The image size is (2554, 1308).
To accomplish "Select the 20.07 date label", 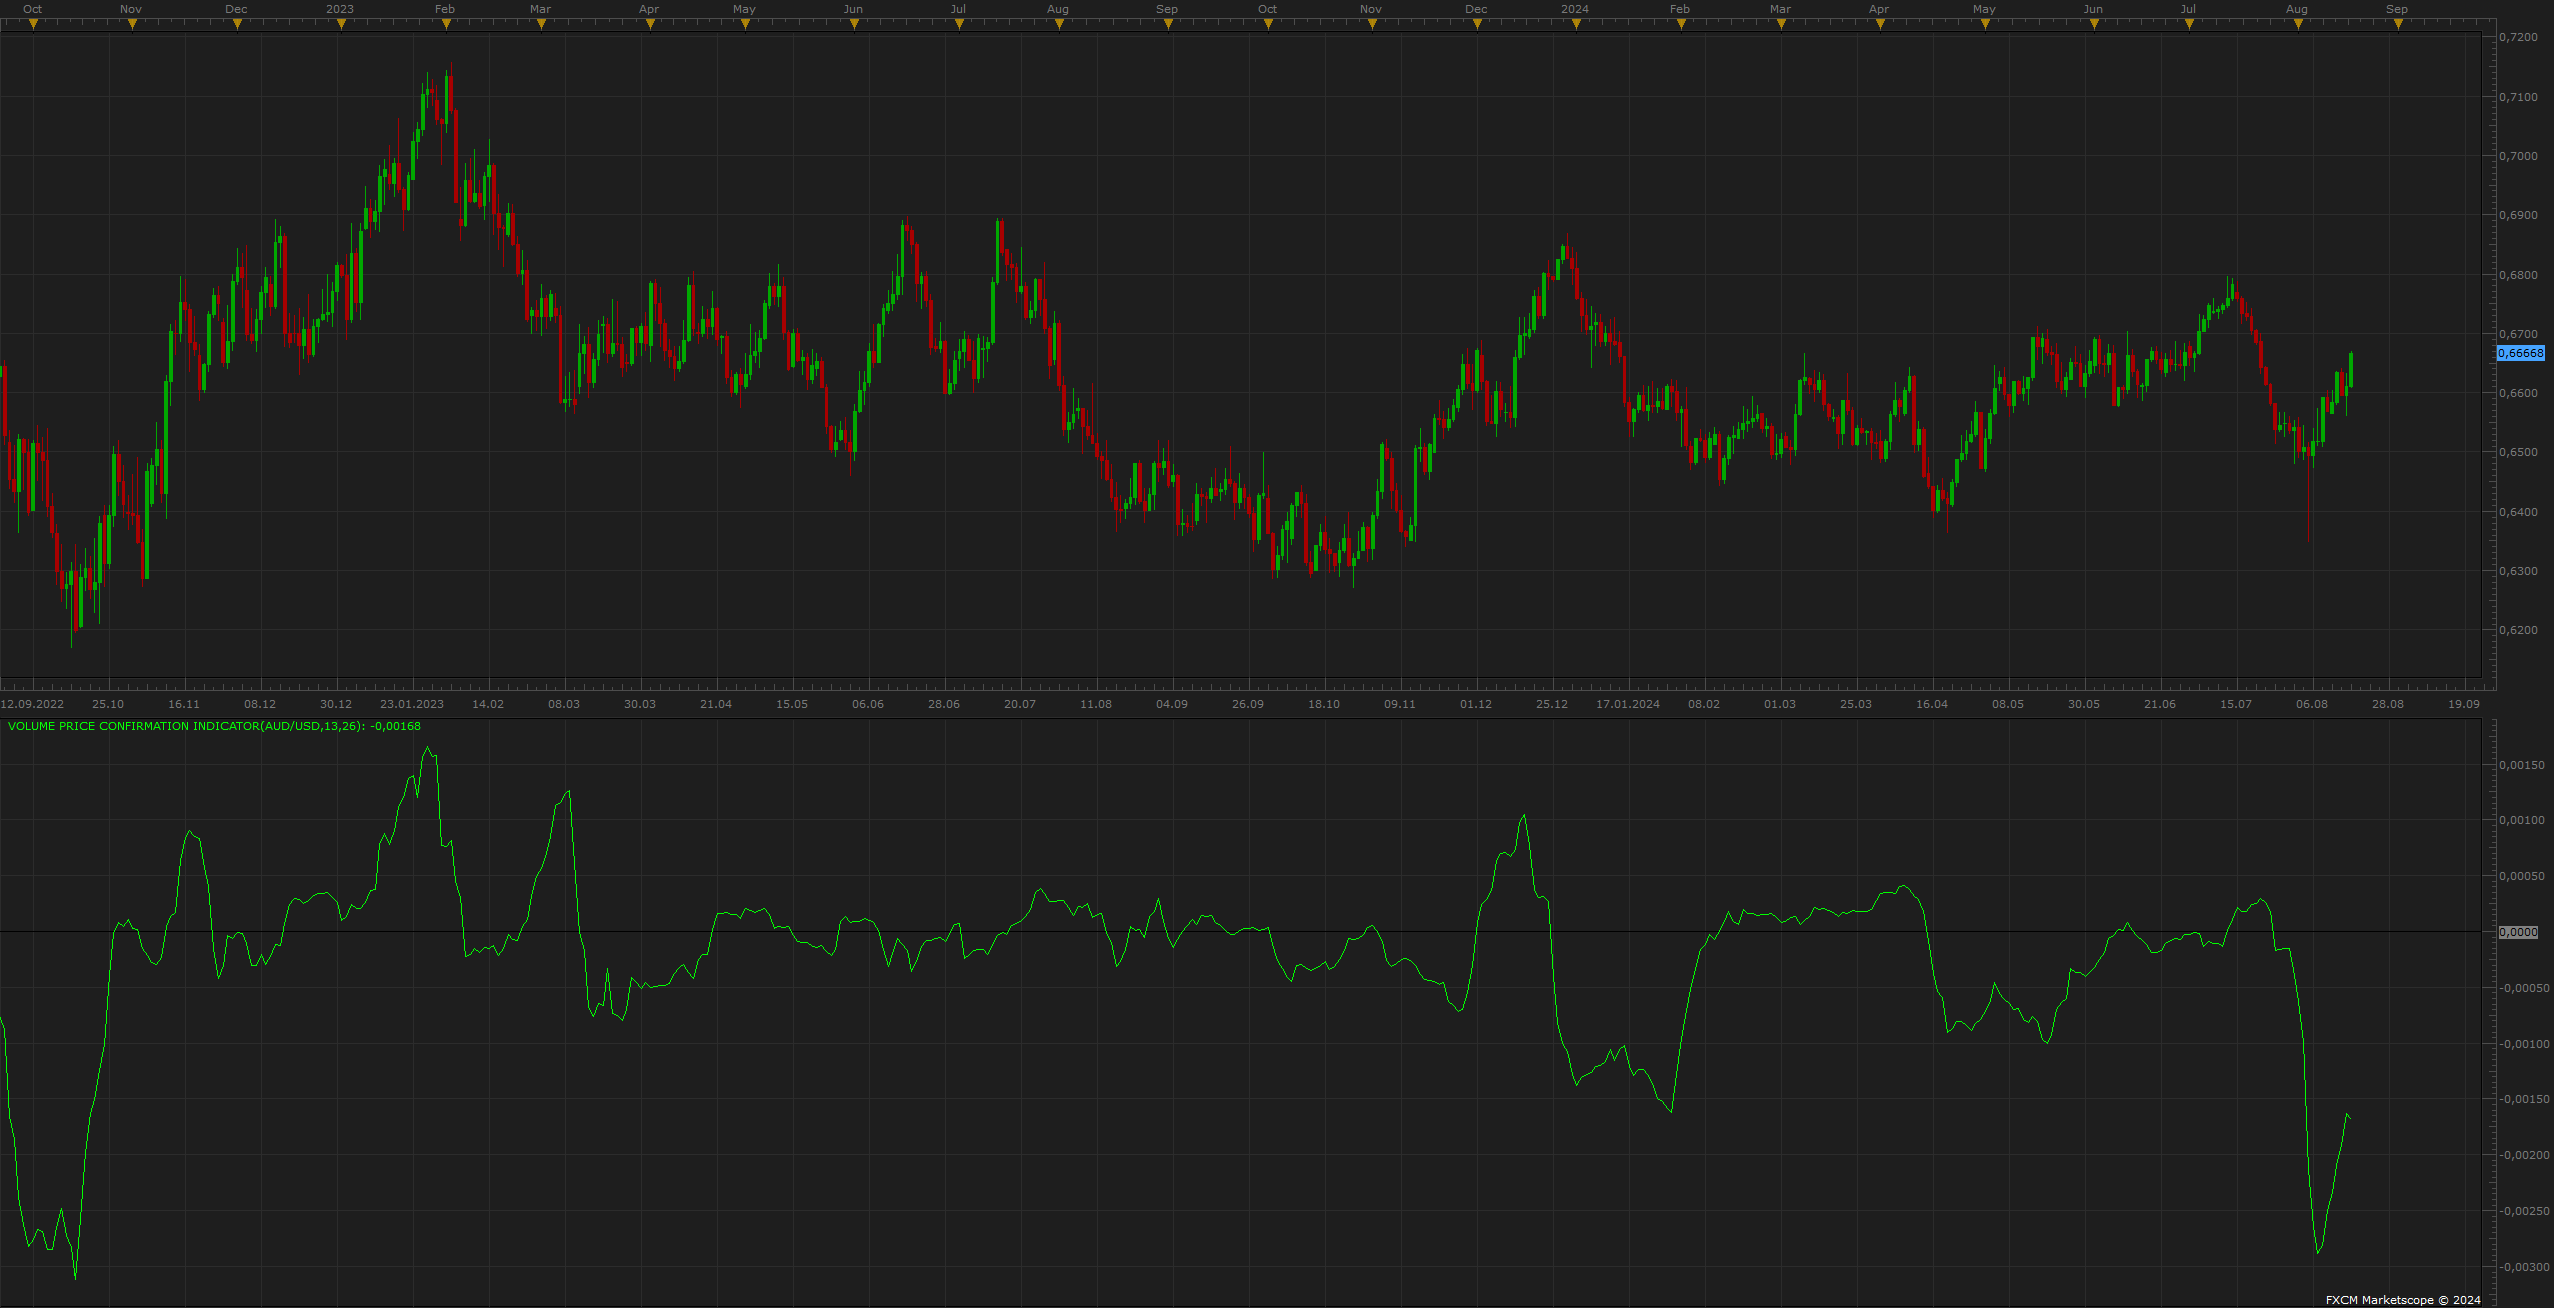I will pos(1020,704).
